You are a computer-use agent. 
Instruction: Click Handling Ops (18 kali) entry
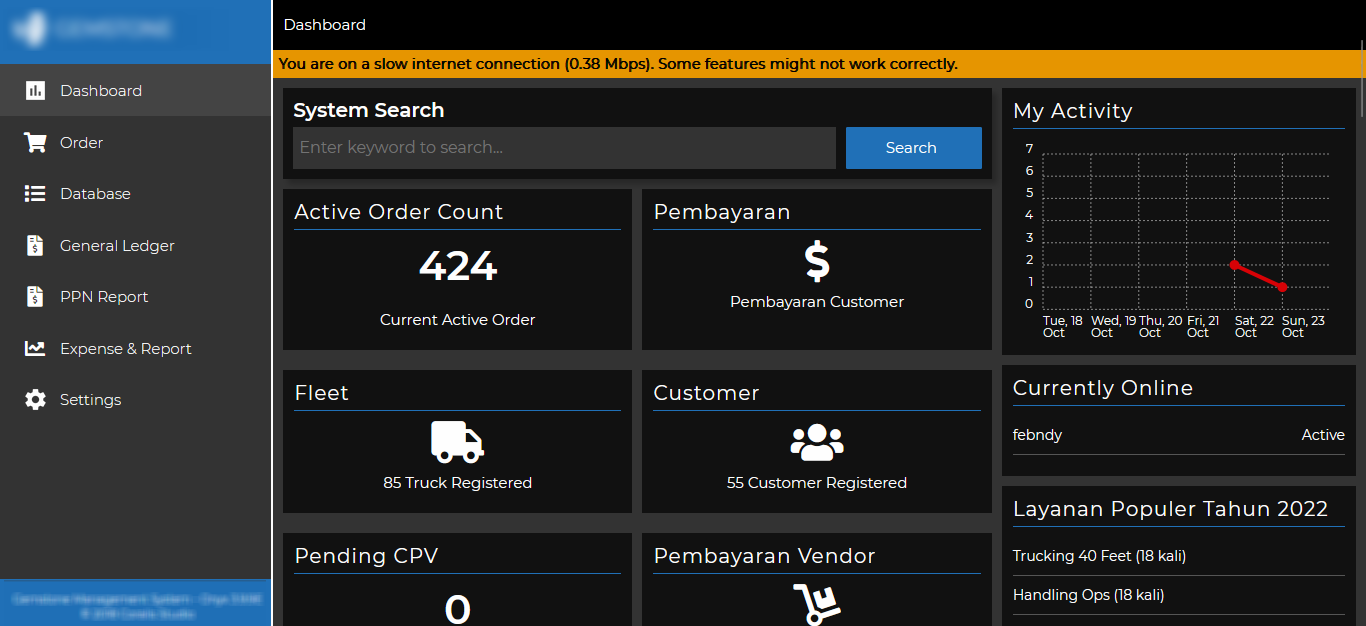pyautogui.click(x=1088, y=595)
